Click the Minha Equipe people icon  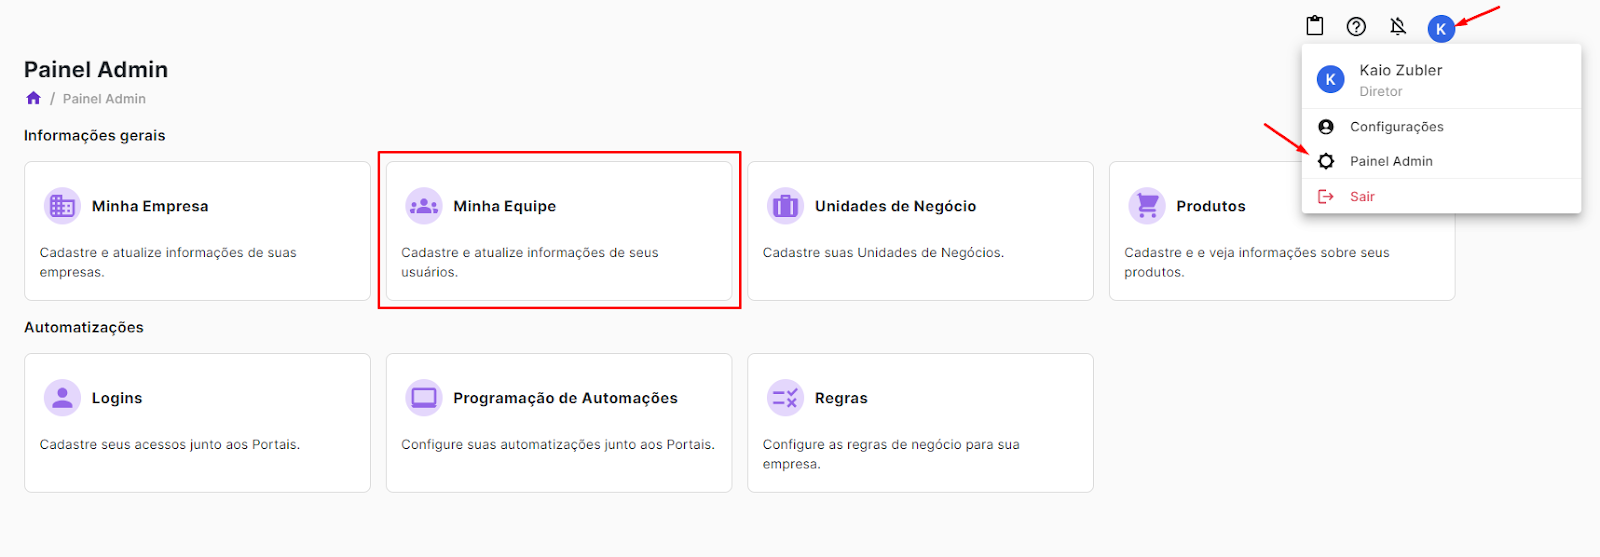point(423,206)
